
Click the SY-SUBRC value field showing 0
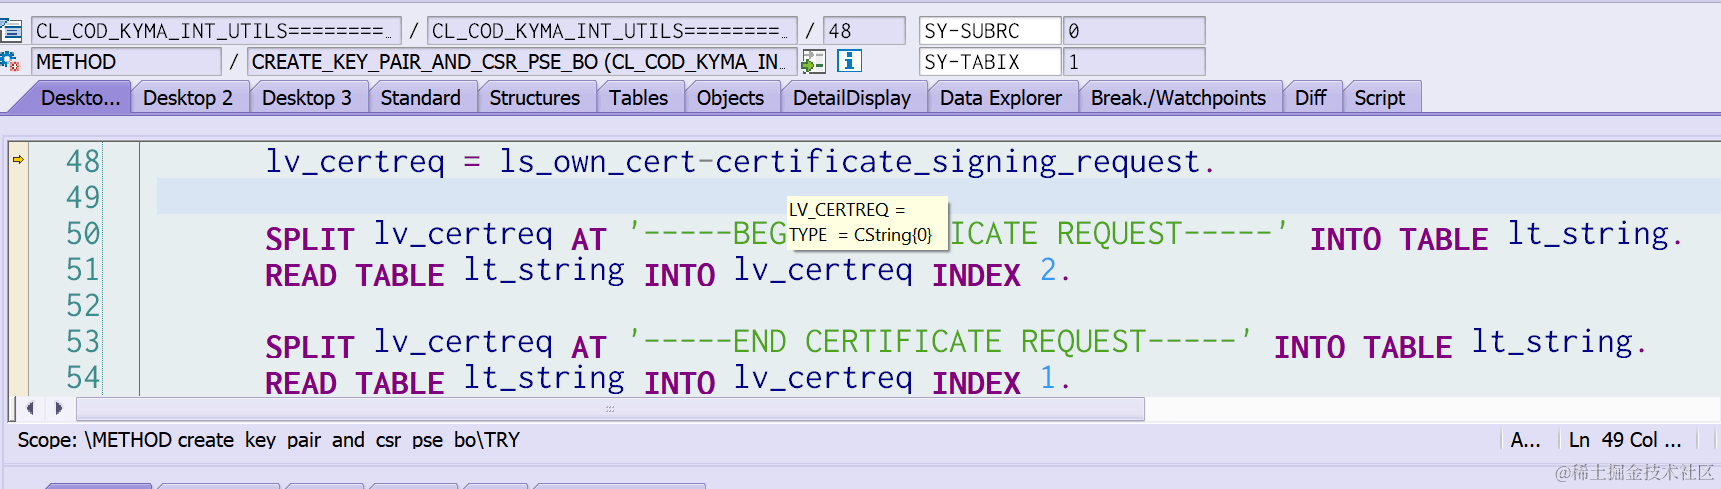[x=1134, y=31]
